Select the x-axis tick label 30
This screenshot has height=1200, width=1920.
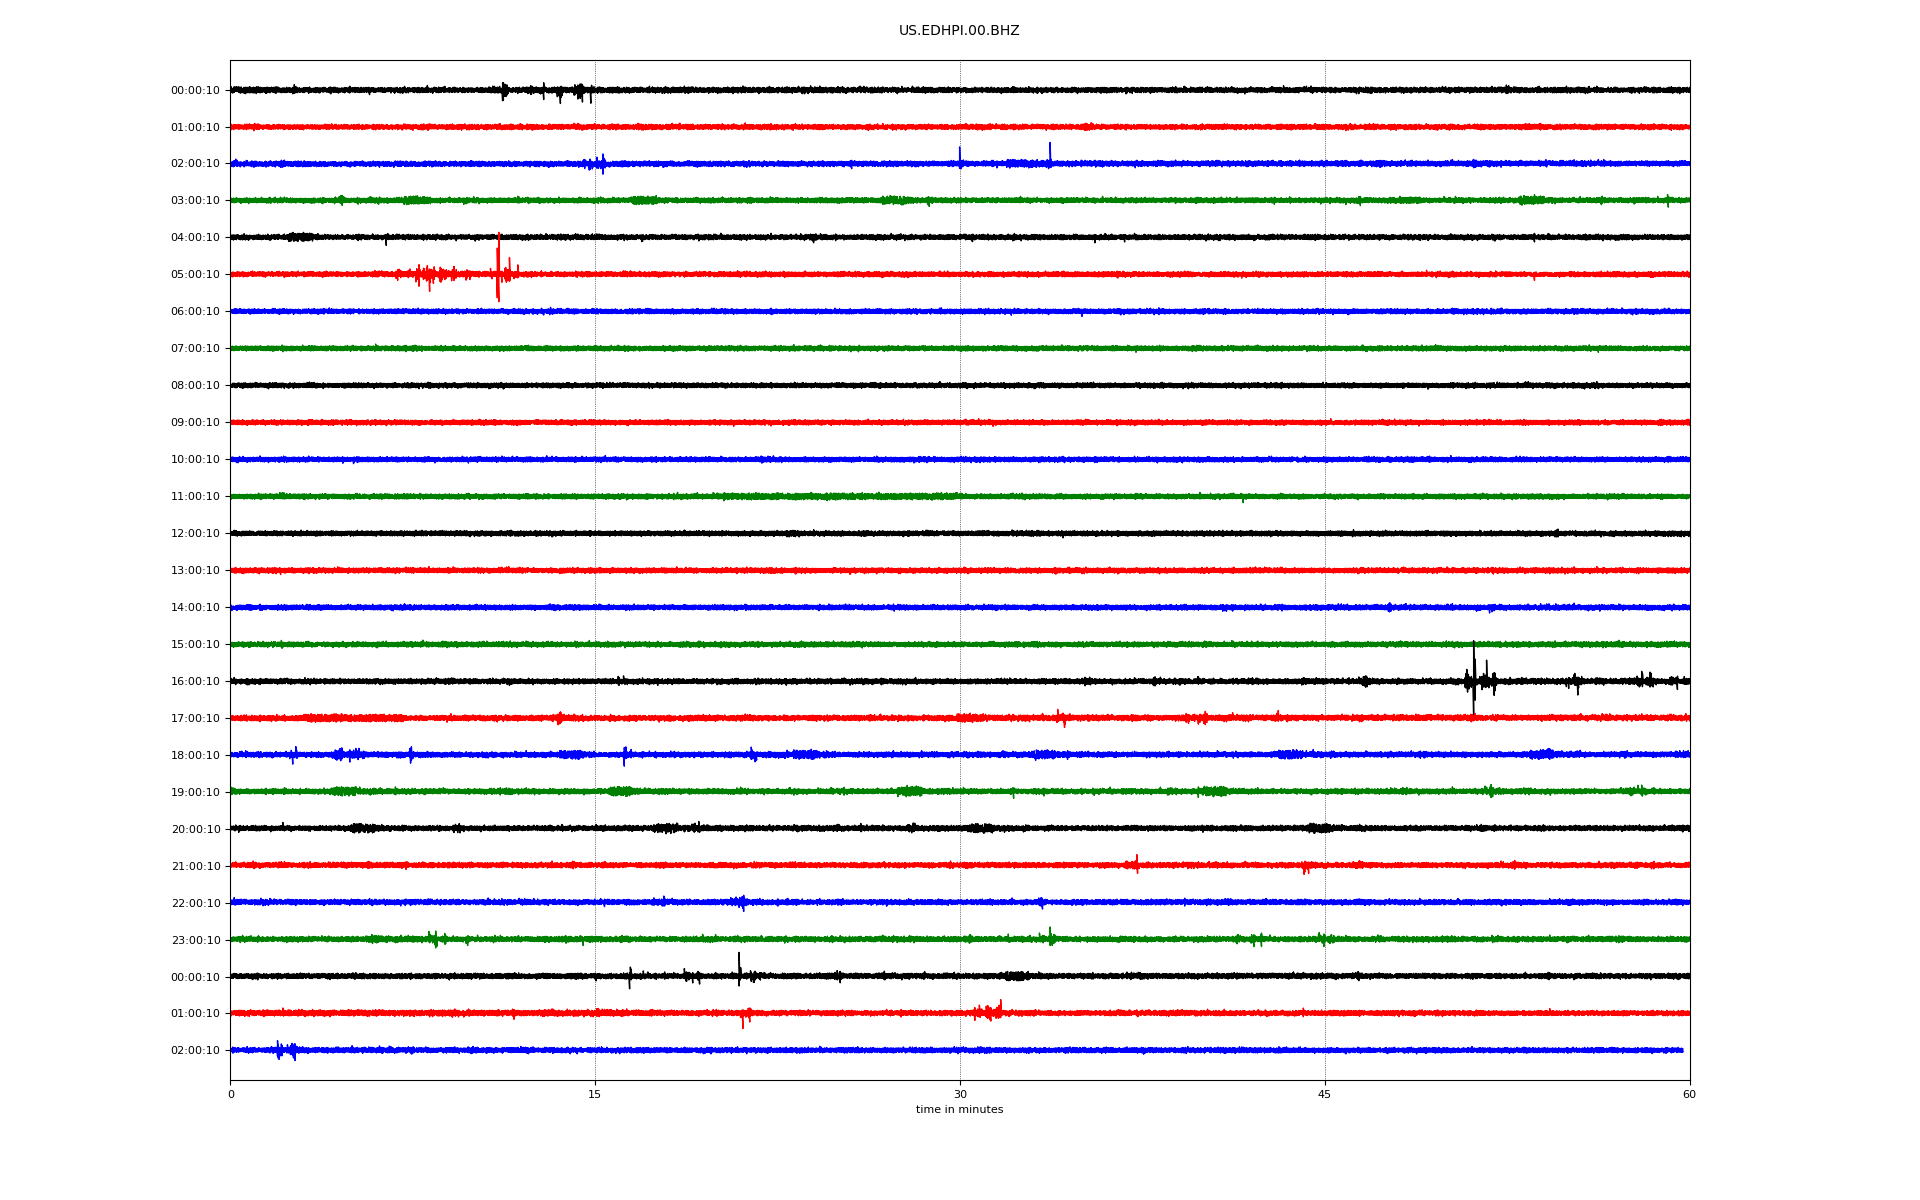960,1094
